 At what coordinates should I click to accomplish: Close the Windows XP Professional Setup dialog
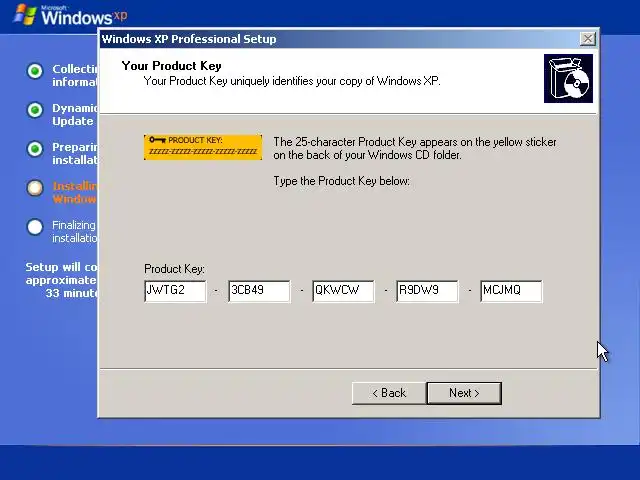(587, 39)
